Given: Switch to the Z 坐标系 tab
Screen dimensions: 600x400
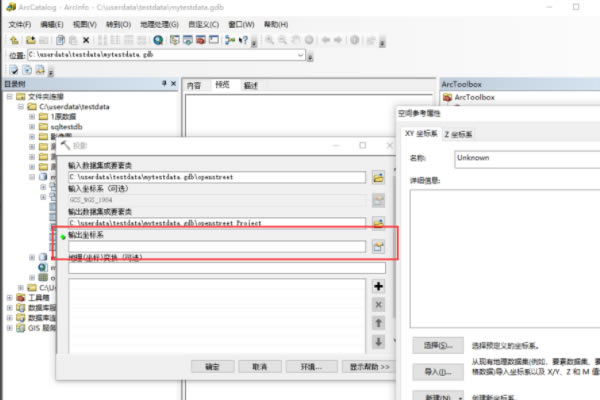Looking at the screenshot, I should pos(458,134).
